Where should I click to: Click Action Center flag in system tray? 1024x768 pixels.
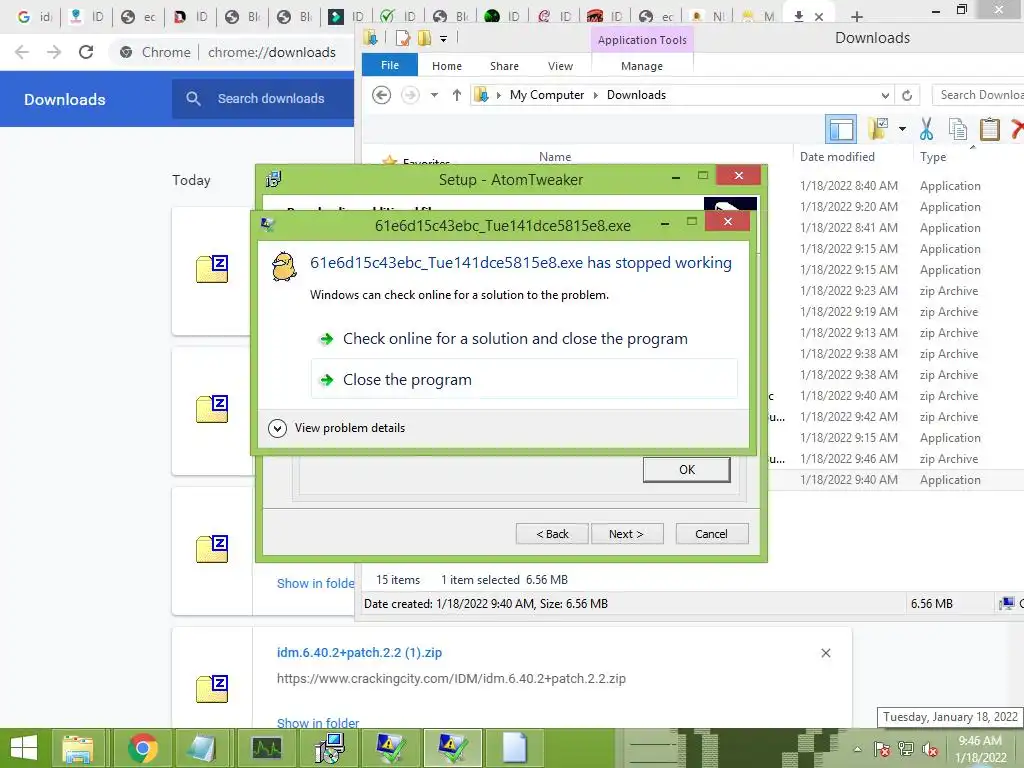click(x=882, y=749)
